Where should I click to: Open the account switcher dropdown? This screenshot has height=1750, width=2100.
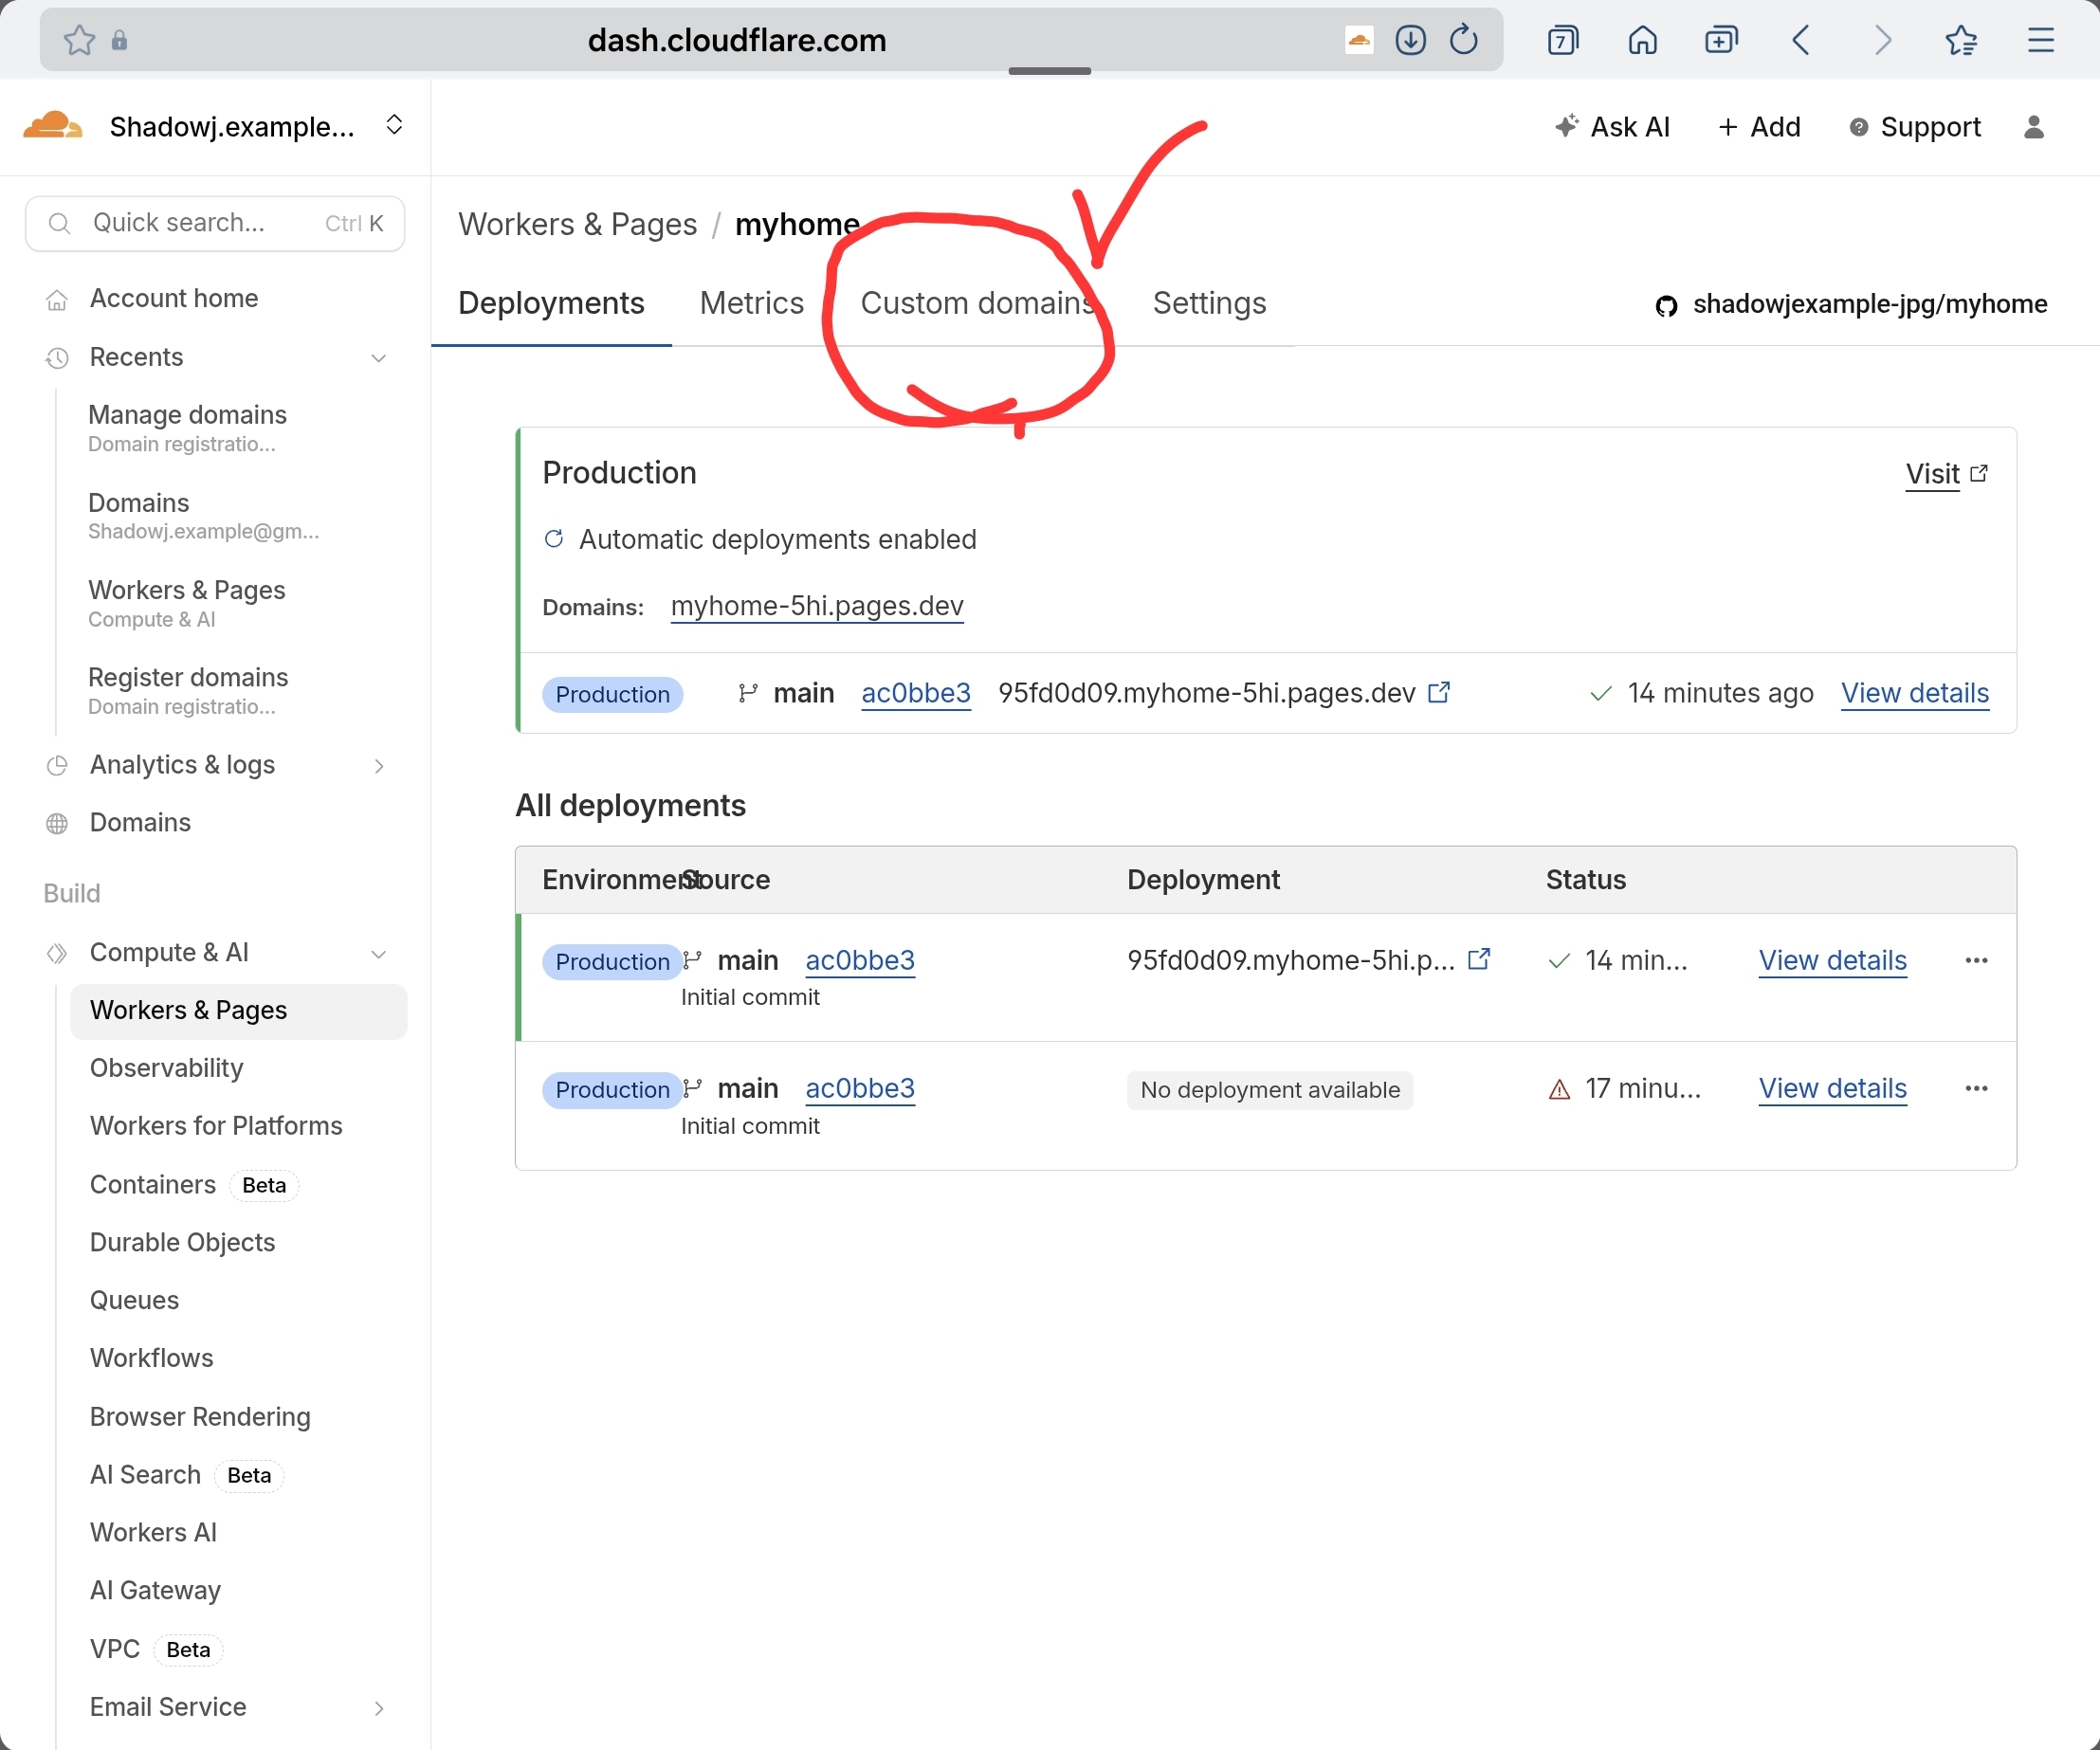point(394,125)
